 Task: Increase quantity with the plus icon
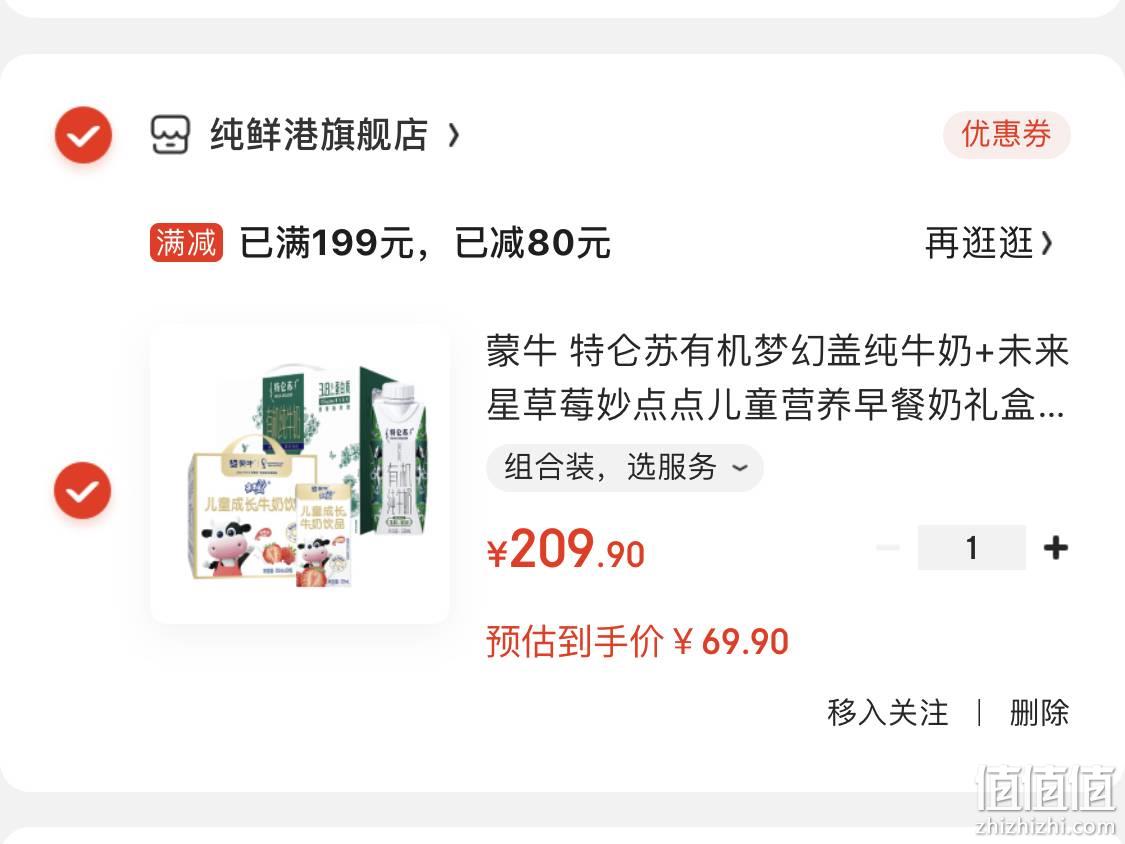1055,548
